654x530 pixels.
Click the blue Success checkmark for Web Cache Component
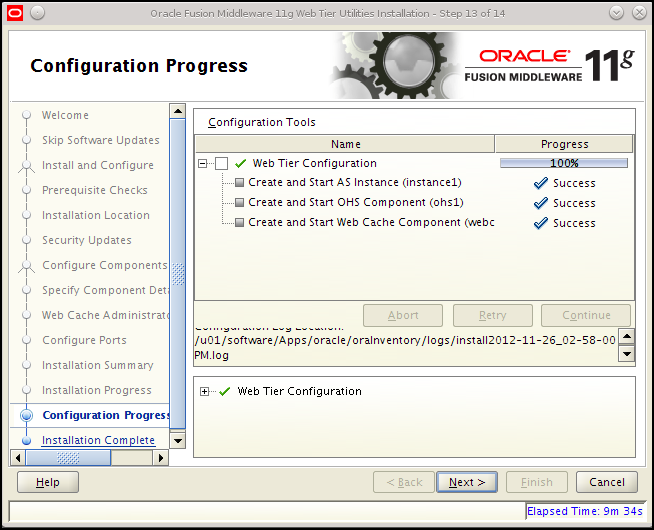click(541, 223)
